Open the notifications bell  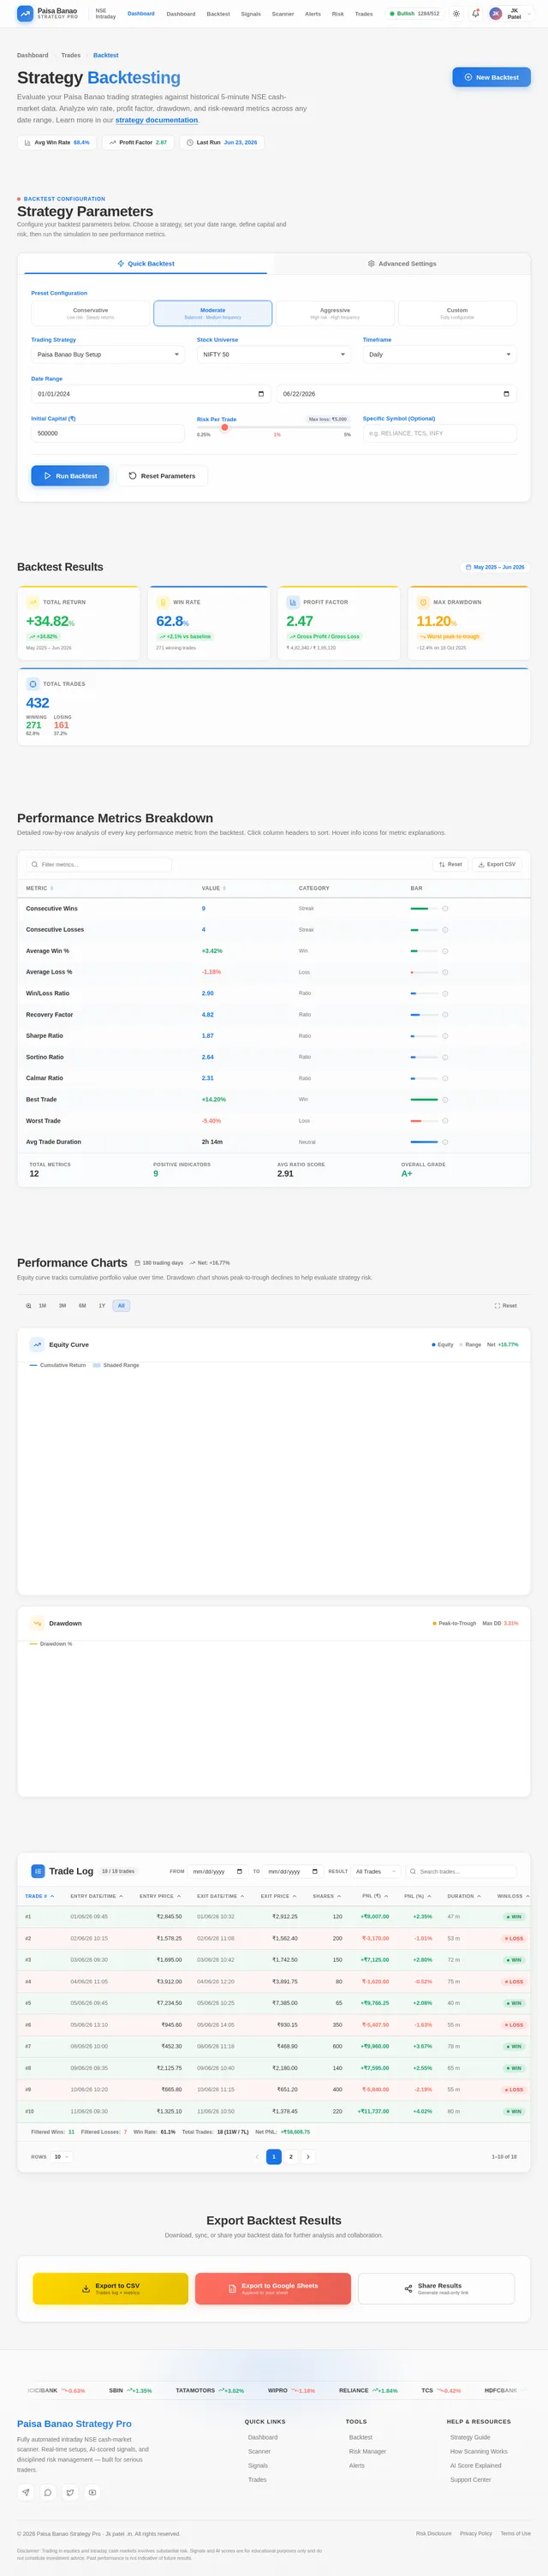click(x=476, y=14)
